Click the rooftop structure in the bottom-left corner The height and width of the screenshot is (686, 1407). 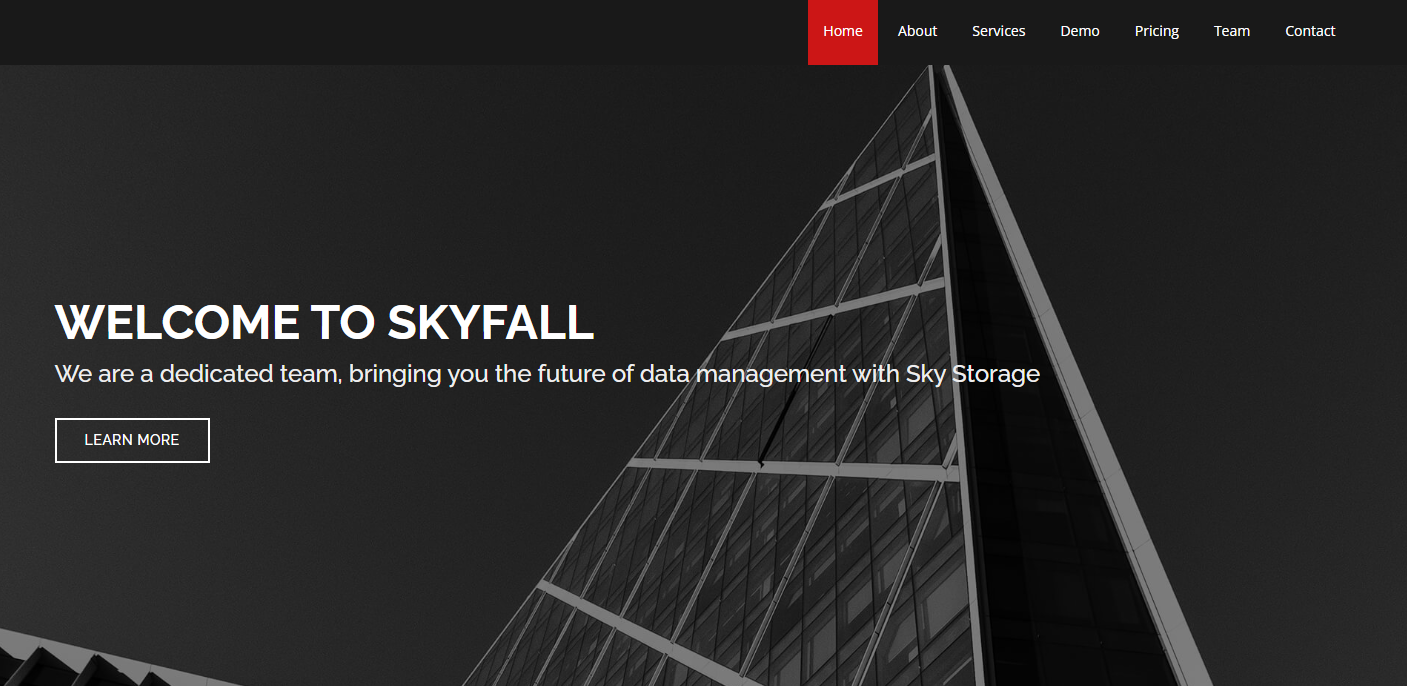pyautogui.click(x=90, y=662)
